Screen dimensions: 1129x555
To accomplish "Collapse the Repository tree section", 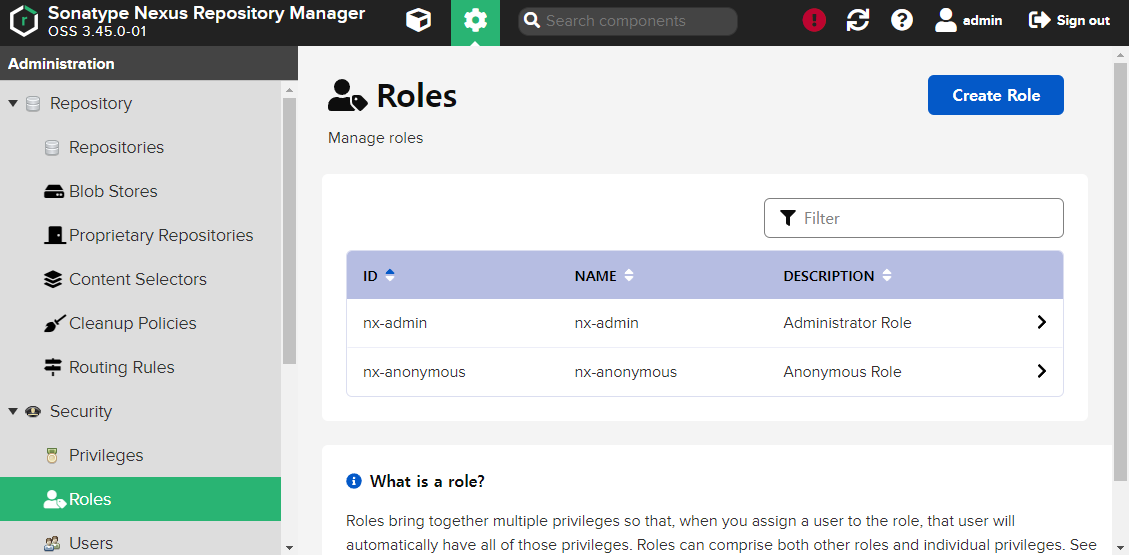I will pos(12,104).
